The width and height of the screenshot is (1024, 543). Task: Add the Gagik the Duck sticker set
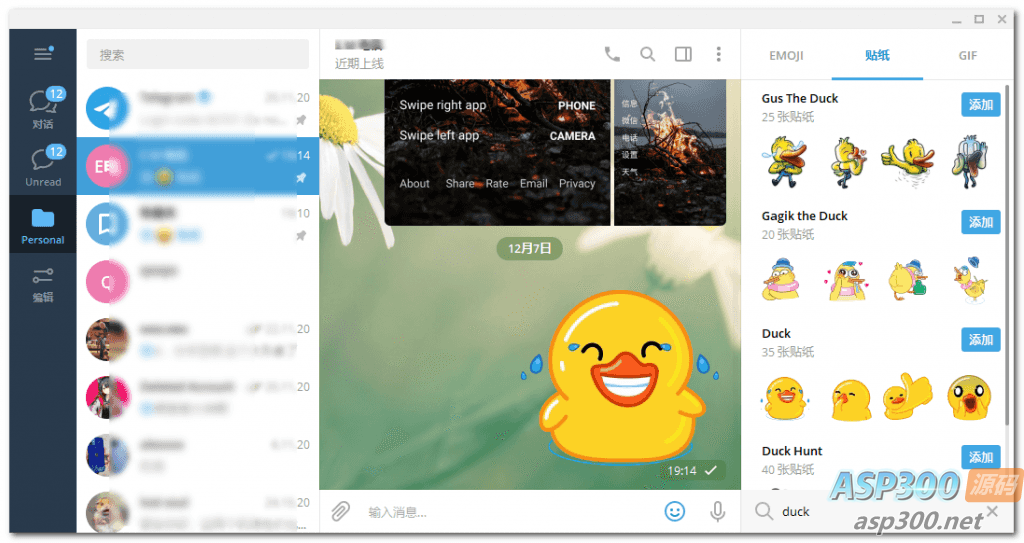pyautogui.click(x=981, y=222)
